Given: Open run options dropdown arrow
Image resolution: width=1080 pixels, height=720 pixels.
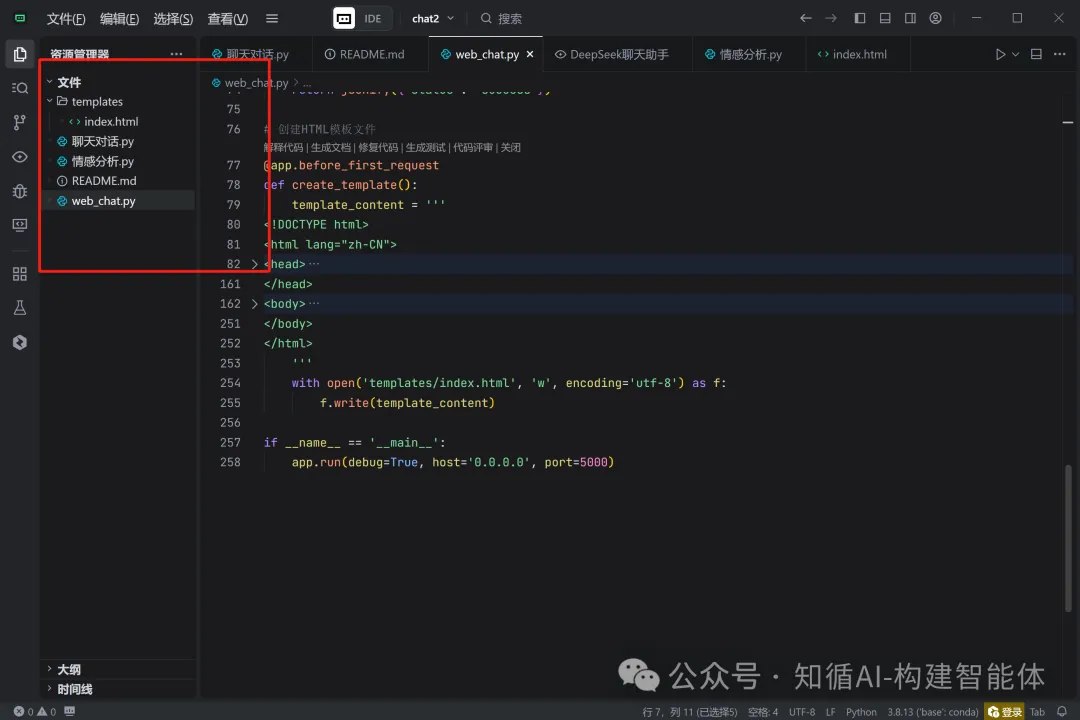Looking at the screenshot, I should 1015,54.
